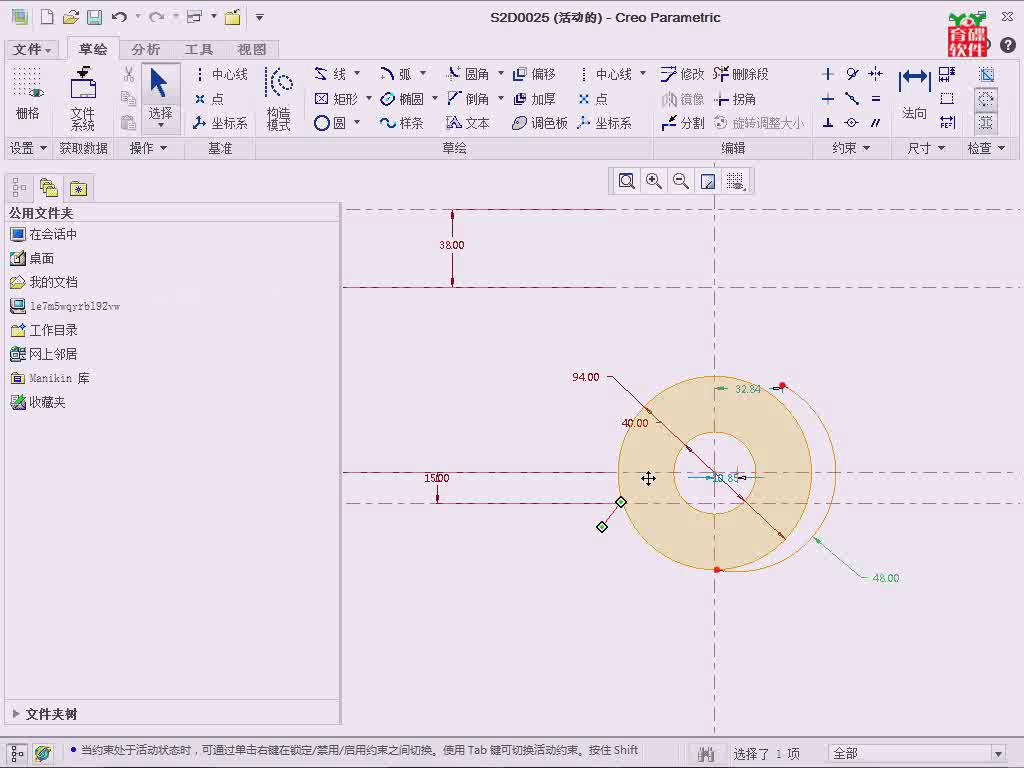Screen dimensions: 1024x768
Task: Apply the symmetric constraint icon
Action: (x=876, y=74)
